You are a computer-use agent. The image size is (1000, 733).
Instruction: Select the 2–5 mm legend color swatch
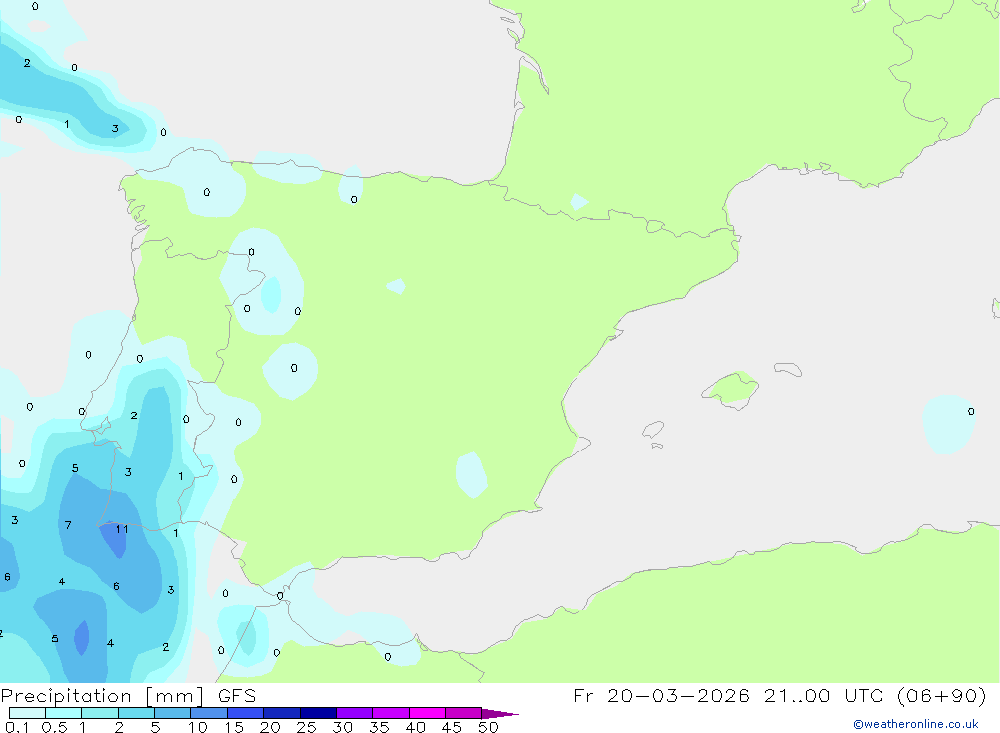coord(136,713)
